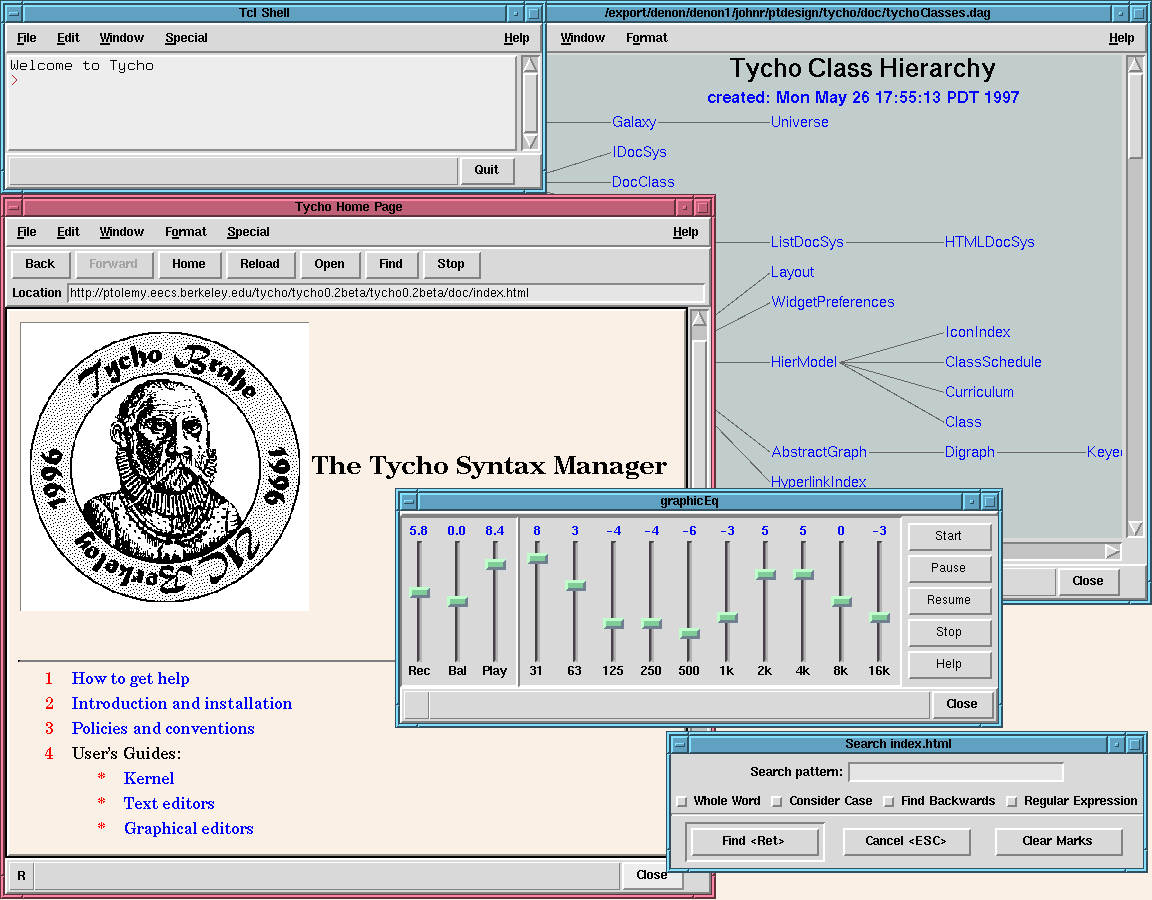Click the Tycho Brahe logo image
This screenshot has width=1152, height=900.
pyautogui.click(x=165, y=466)
